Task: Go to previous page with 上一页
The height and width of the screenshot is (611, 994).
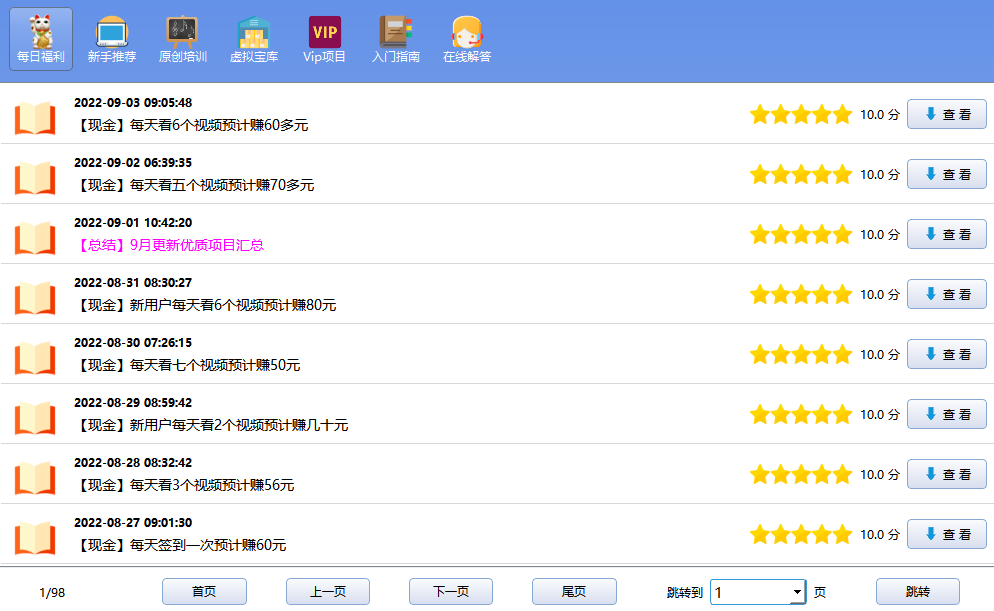Action: (328, 591)
